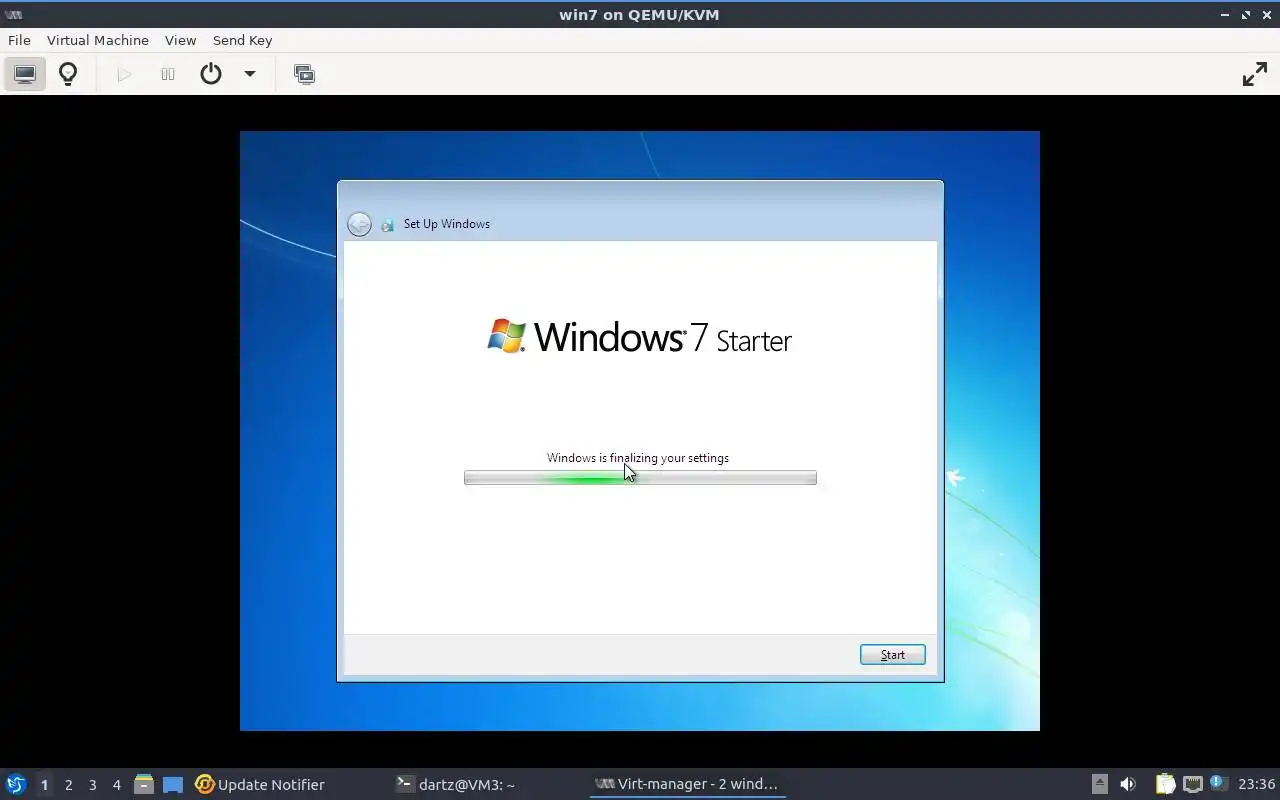Expand the shutdown options dropdown arrow

(250, 74)
